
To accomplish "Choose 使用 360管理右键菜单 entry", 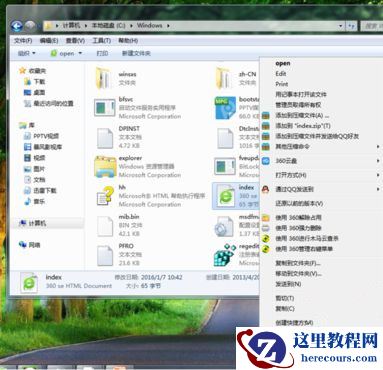I will click(304, 249).
